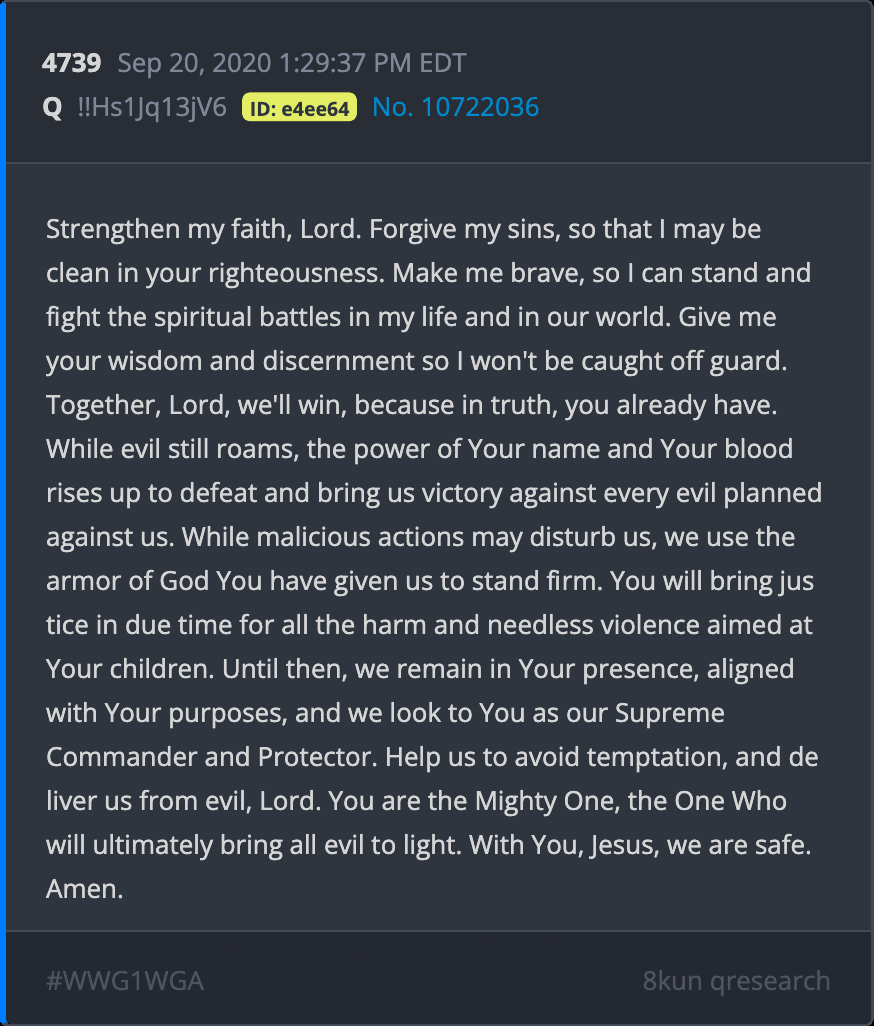Select the Q author name

tap(52, 108)
